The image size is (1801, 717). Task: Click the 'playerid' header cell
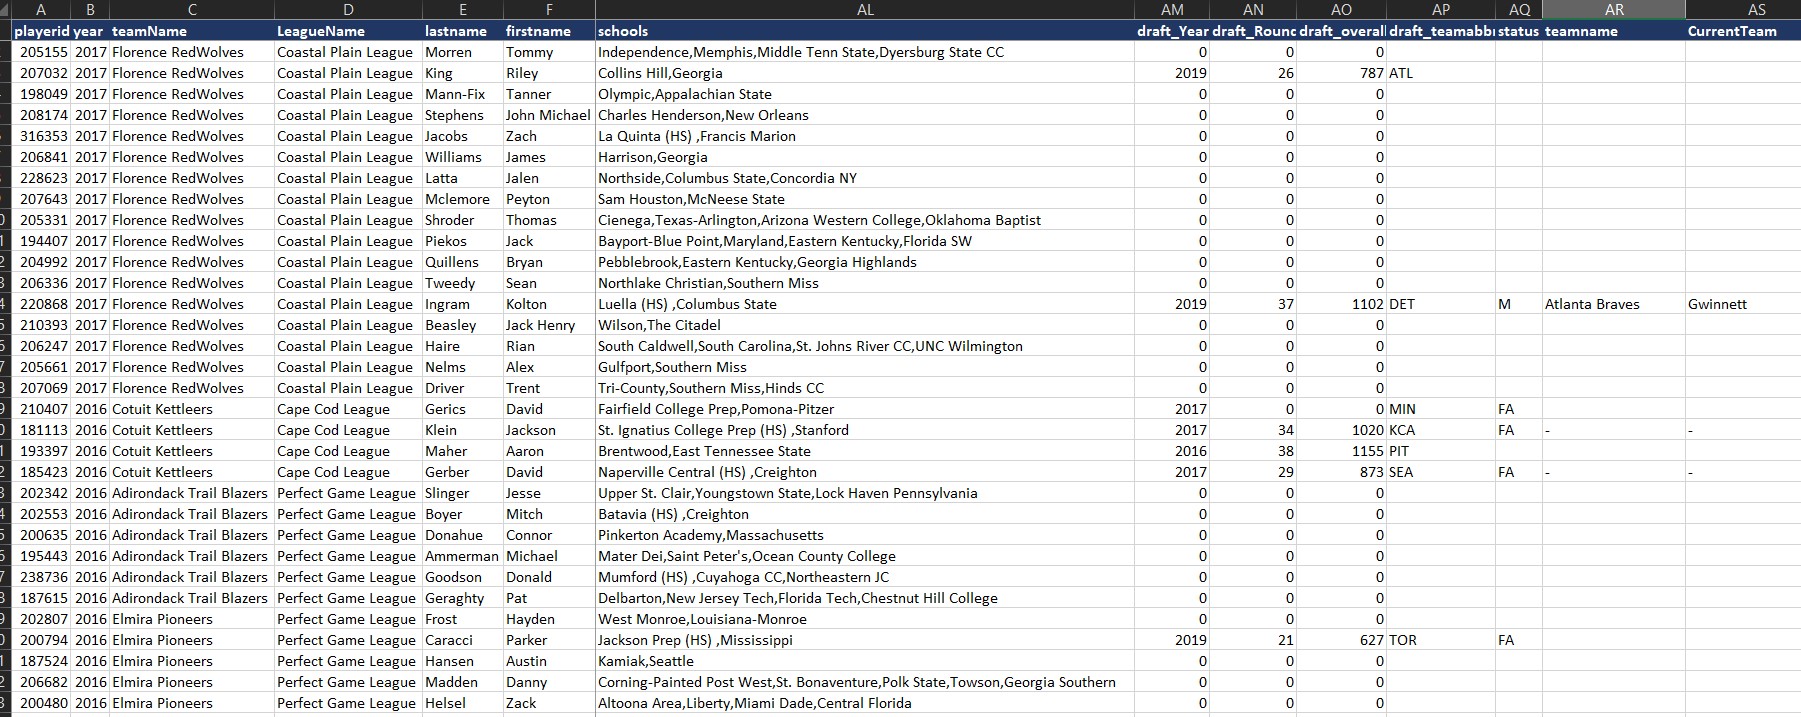[41, 31]
